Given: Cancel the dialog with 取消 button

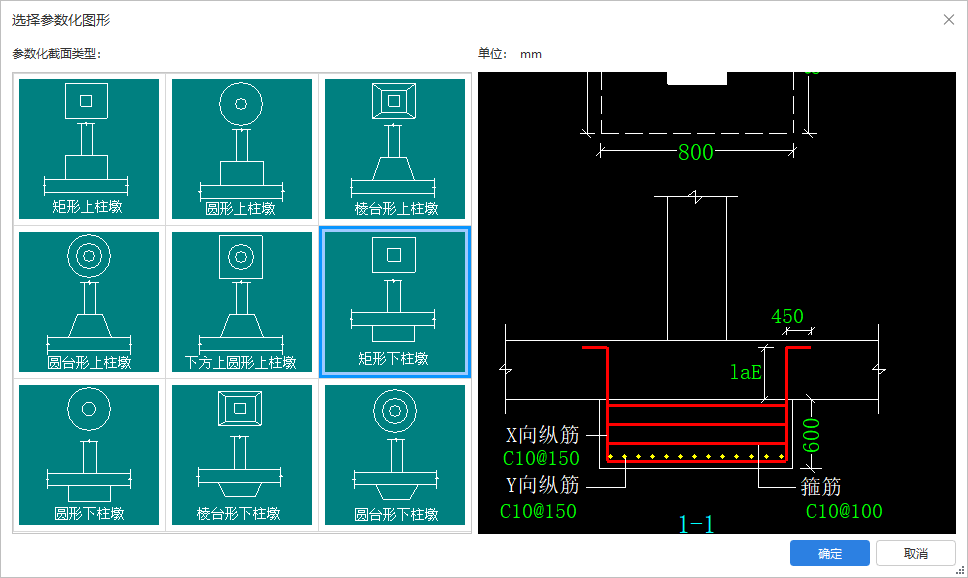Looking at the screenshot, I should [x=916, y=553].
